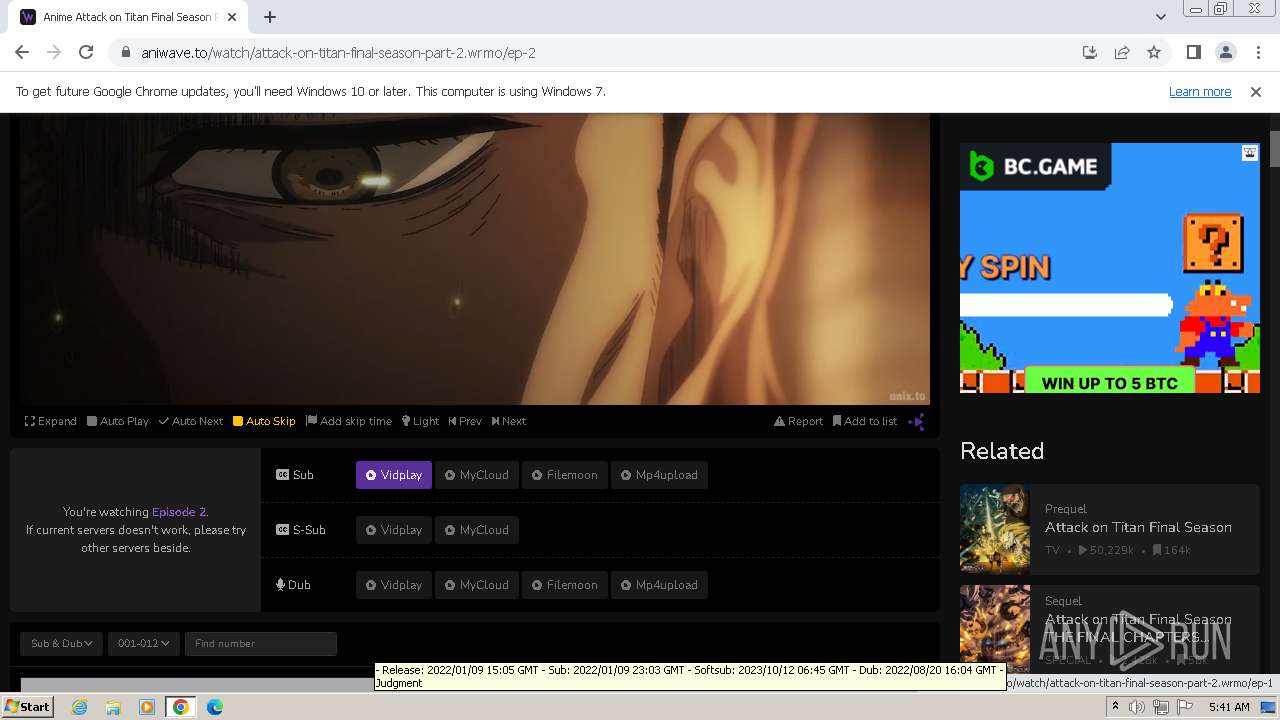This screenshot has height=720, width=1280.
Task: Click the Chrome taskbar icon
Action: point(181,707)
